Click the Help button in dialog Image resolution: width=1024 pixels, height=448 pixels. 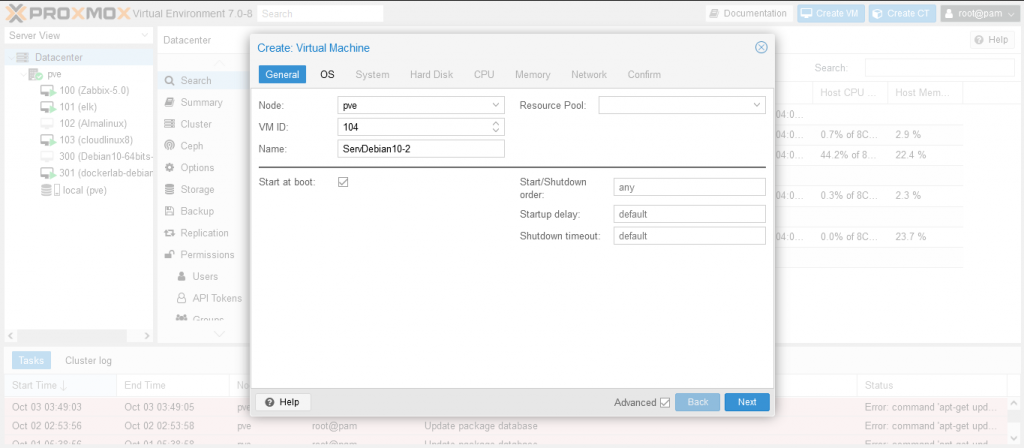point(282,402)
